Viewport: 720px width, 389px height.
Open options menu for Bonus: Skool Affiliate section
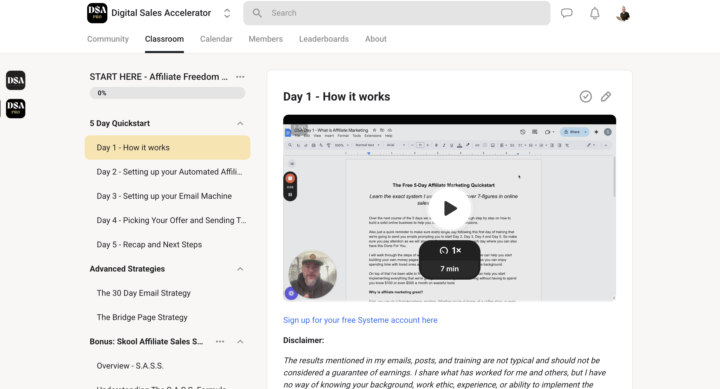click(220, 342)
